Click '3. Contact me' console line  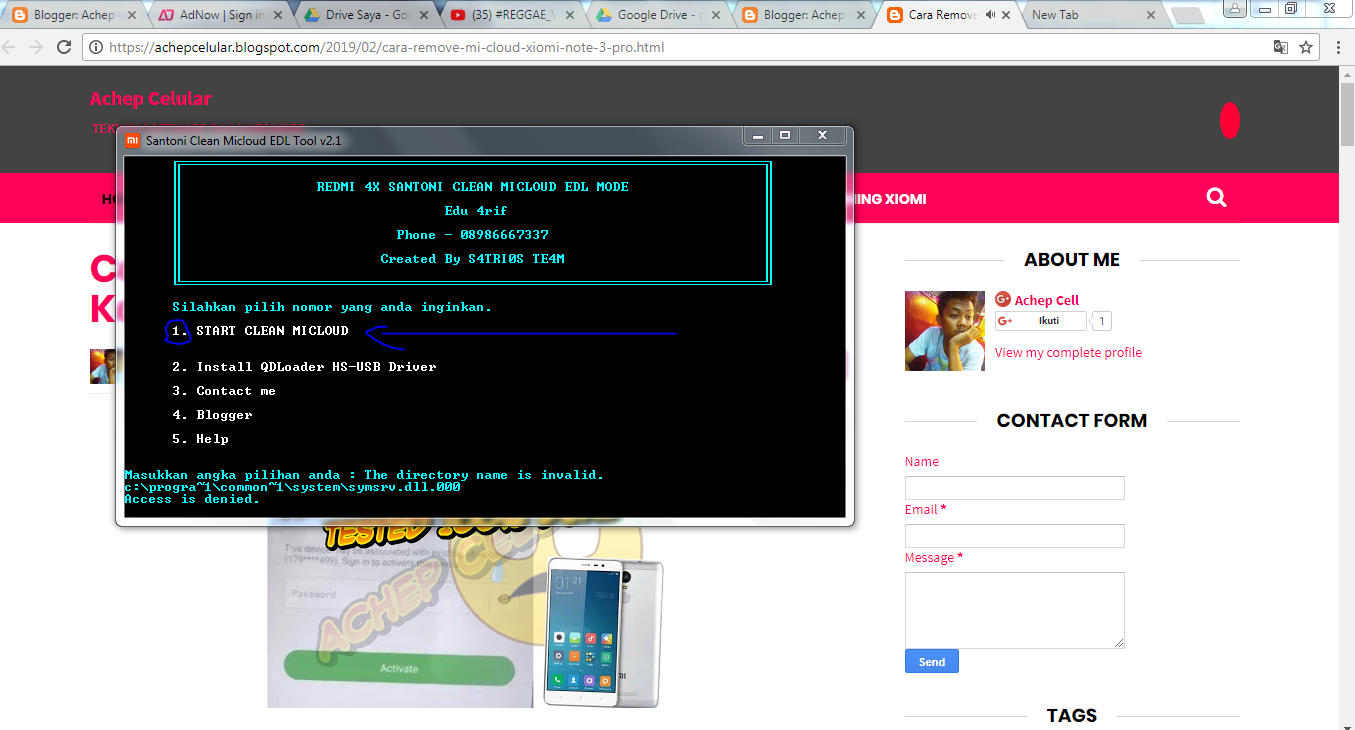(x=223, y=391)
